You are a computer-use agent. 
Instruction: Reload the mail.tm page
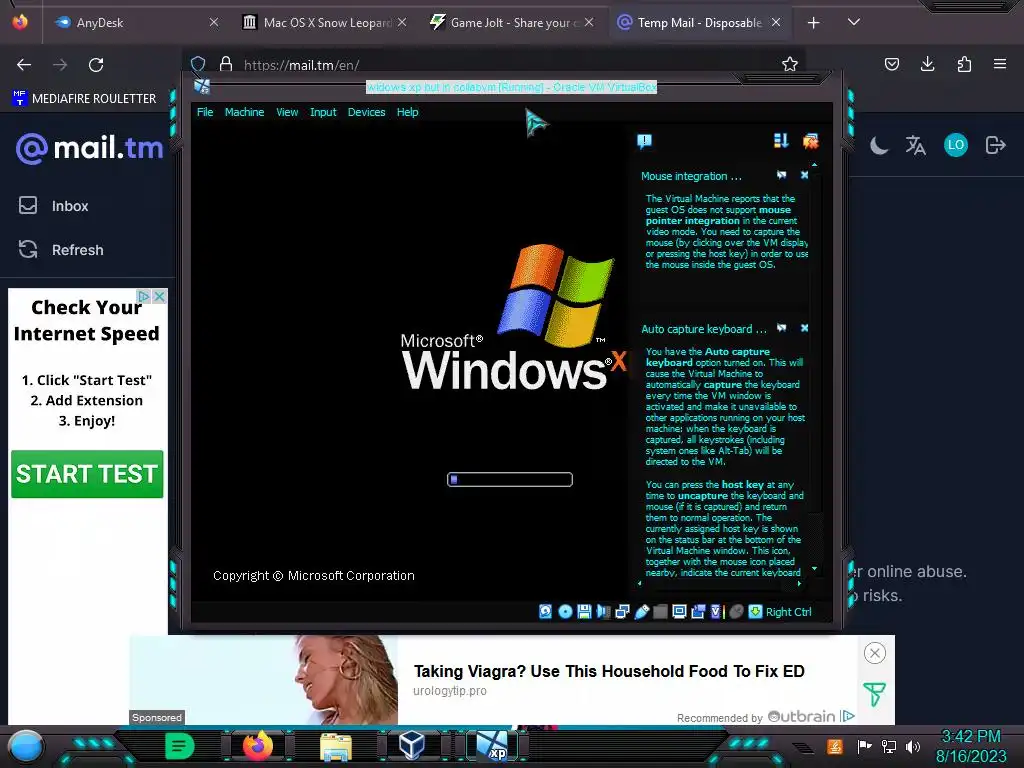point(96,65)
